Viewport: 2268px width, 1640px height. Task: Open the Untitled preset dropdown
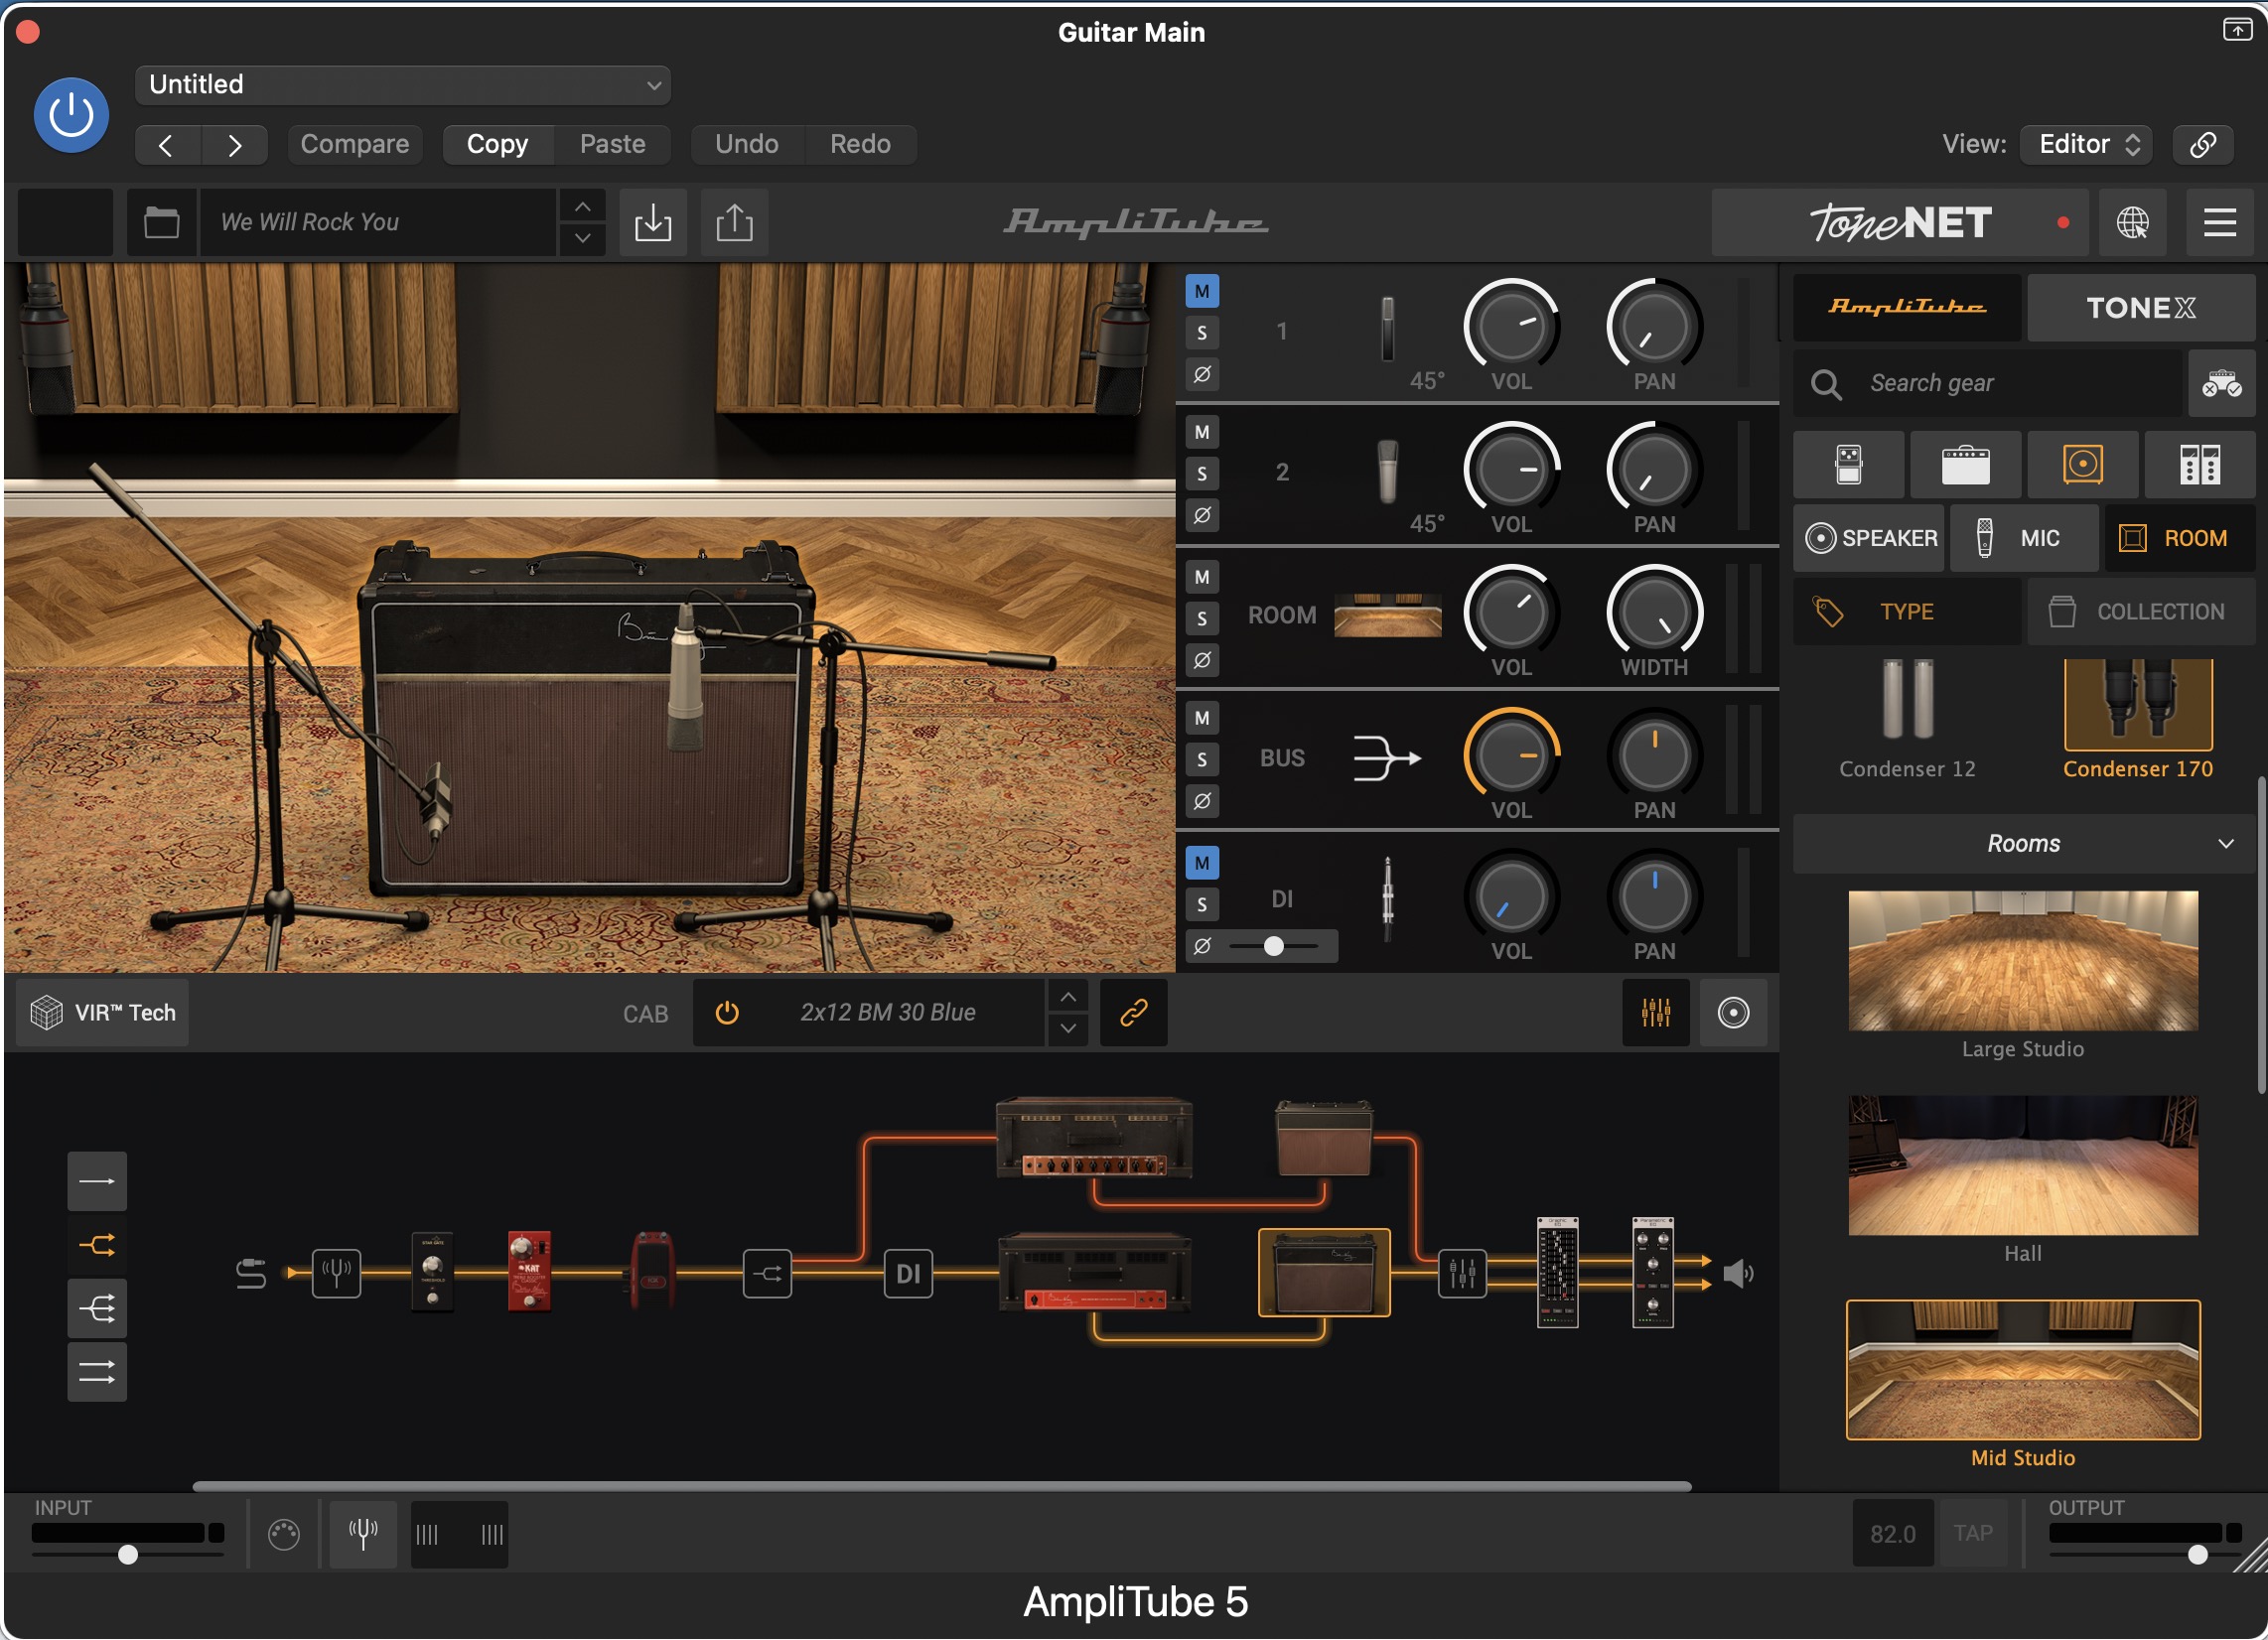click(x=403, y=85)
